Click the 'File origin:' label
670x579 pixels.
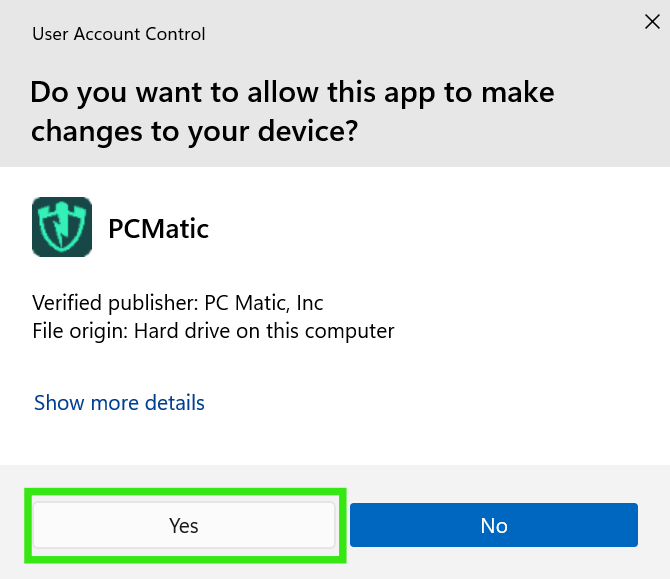80,331
